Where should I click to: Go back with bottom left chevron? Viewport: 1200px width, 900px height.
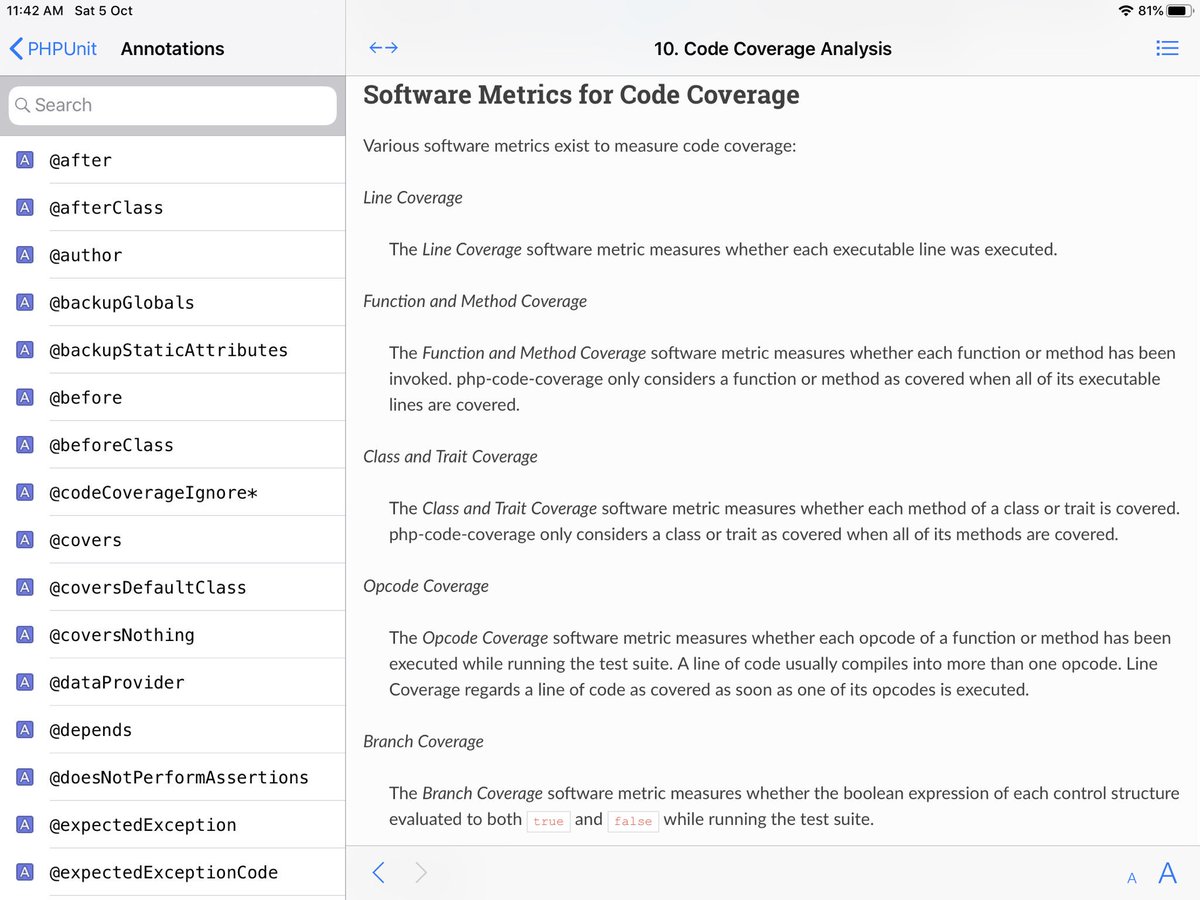click(378, 873)
